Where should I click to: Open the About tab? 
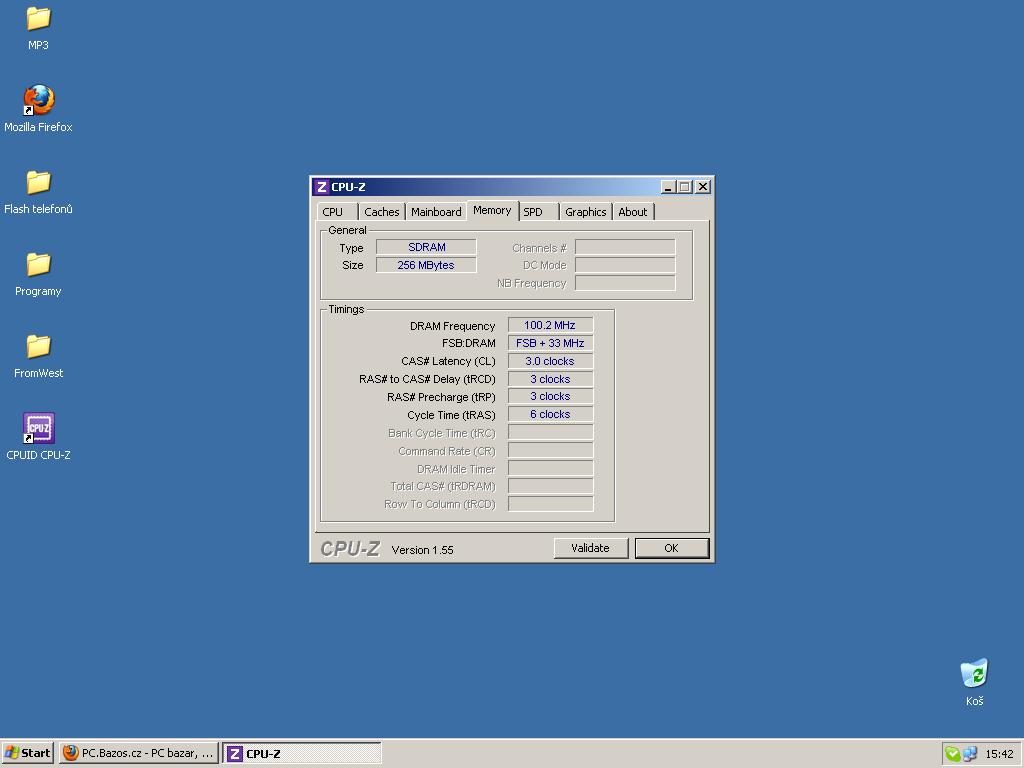click(633, 212)
